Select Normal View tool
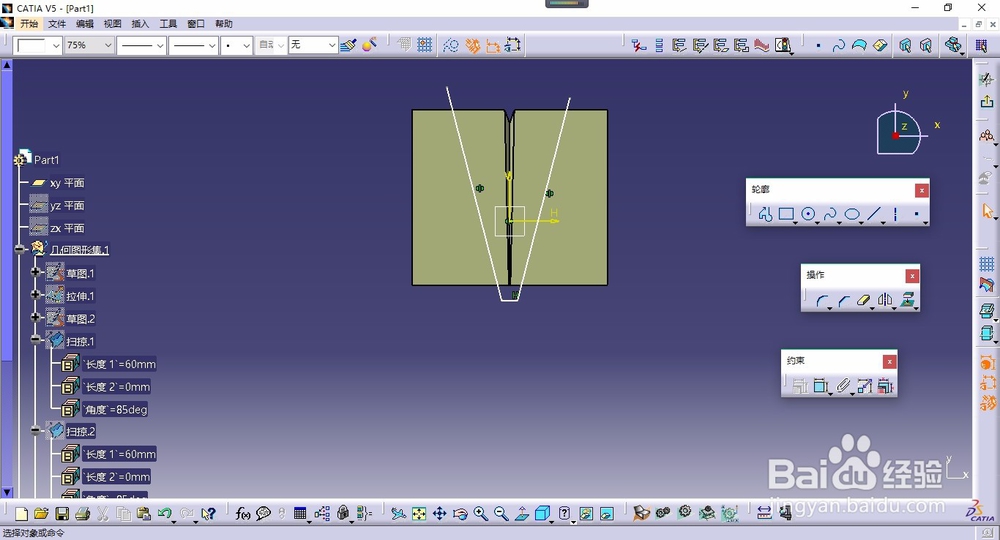The height and width of the screenshot is (540, 1000). coord(521,513)
